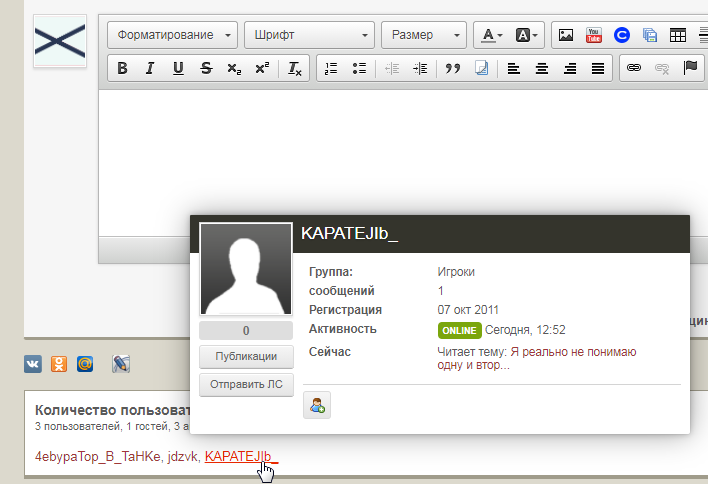
Task: Click the blue circle C icon
Action: 622,35
